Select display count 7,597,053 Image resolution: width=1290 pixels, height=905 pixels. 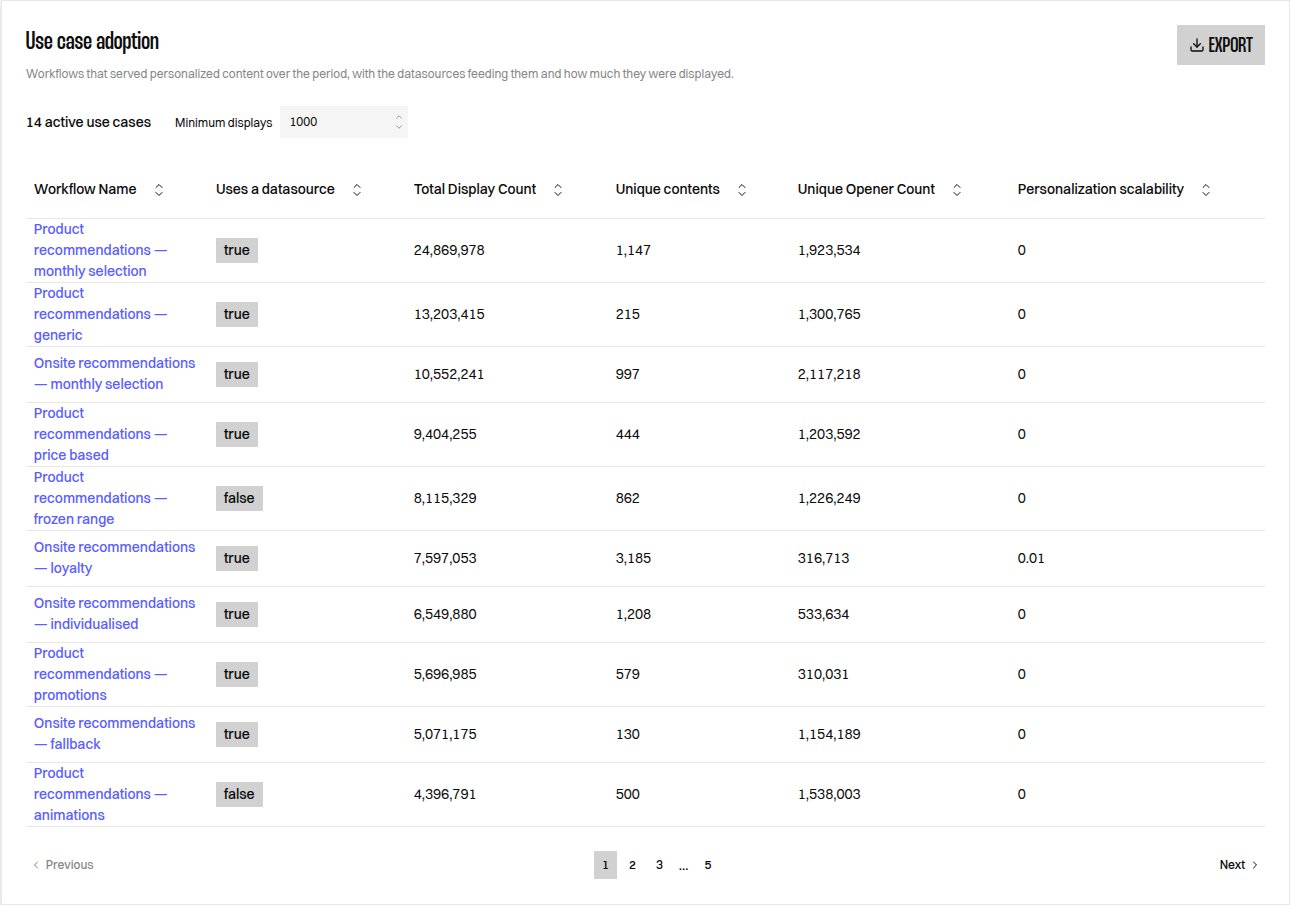pos(445,558)
